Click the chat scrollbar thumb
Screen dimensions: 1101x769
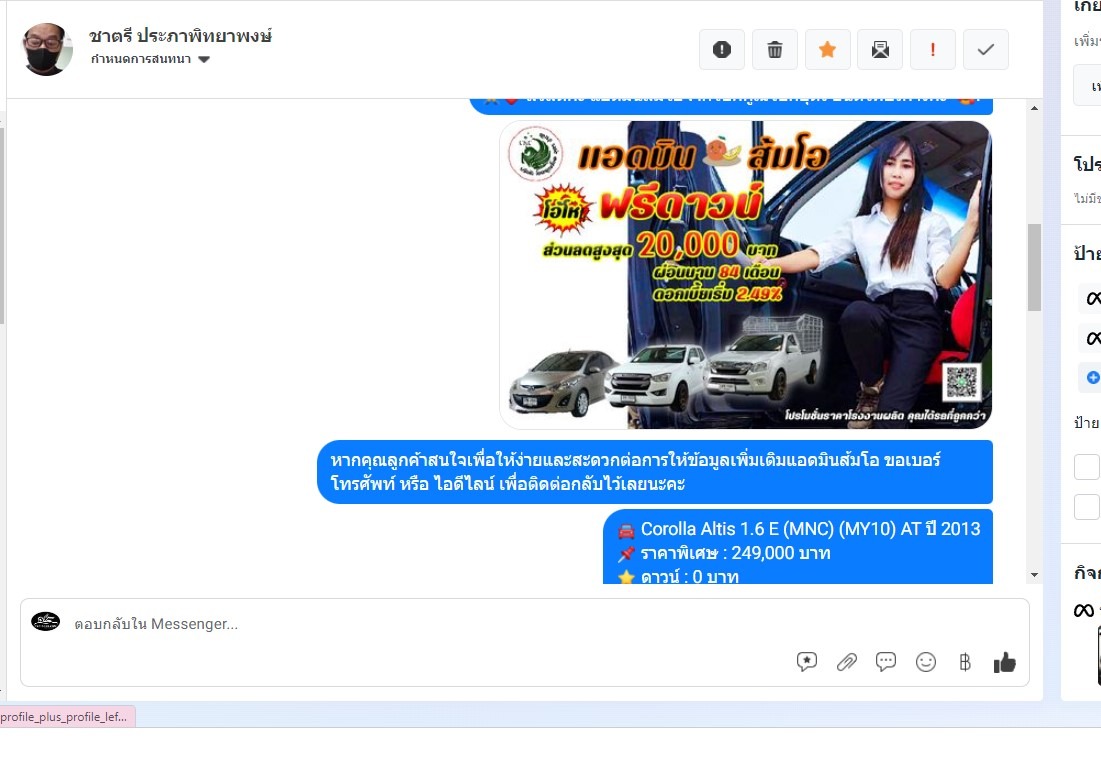(1034, 268)
